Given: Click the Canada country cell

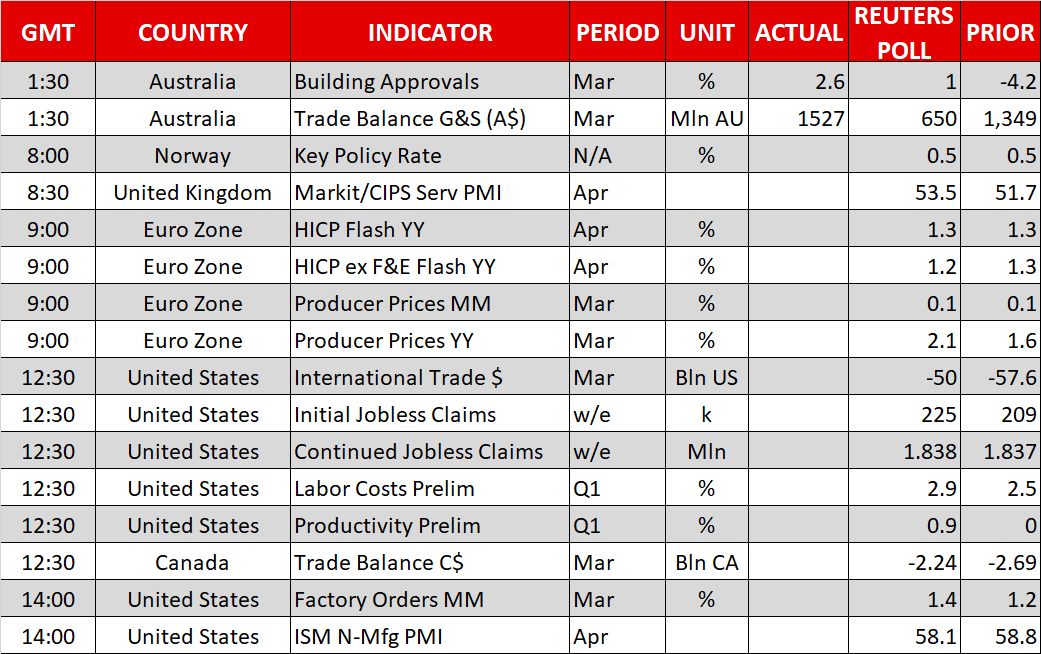Looking at the screenshot, I should click(193, 563).
